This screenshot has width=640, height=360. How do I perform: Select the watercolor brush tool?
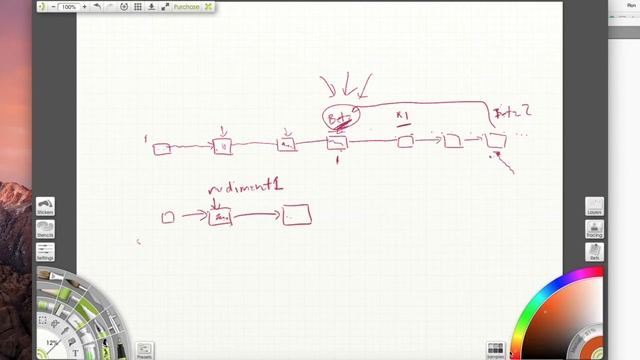point(76,284)
